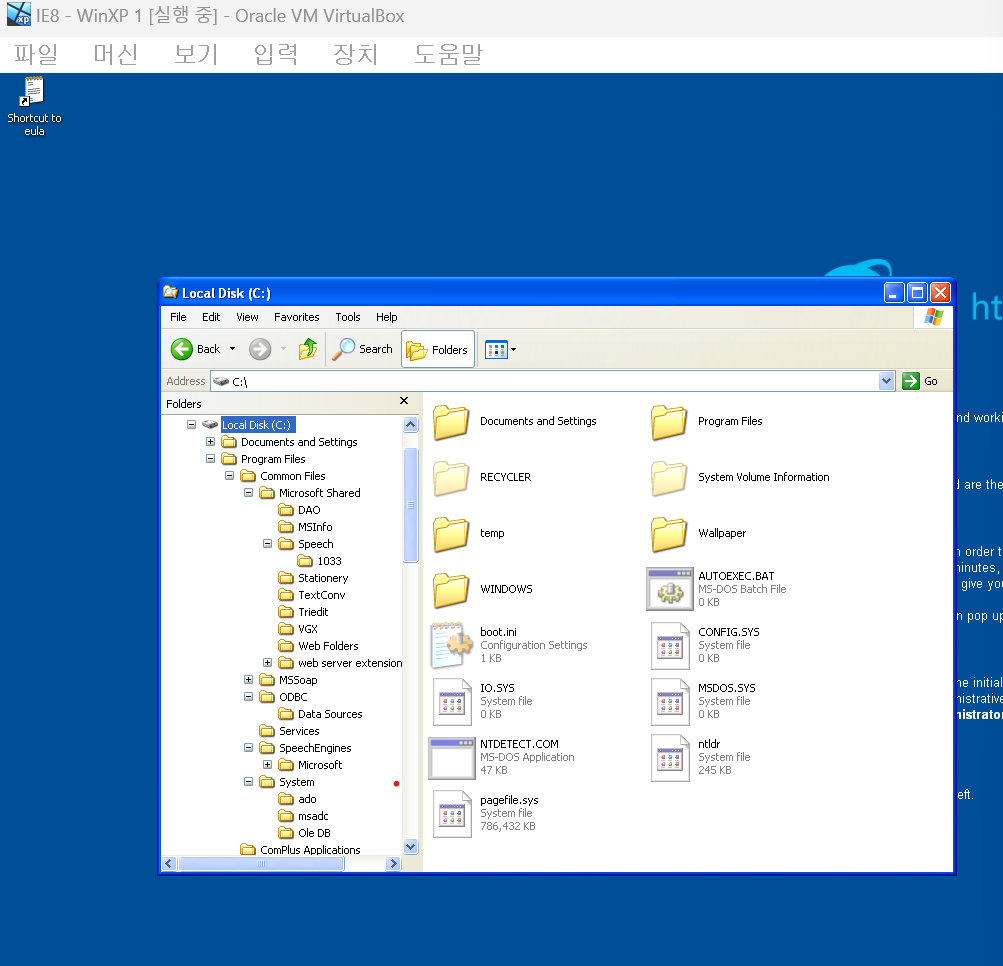Select CONFIG.SYS system file icon

coord(670,645)
